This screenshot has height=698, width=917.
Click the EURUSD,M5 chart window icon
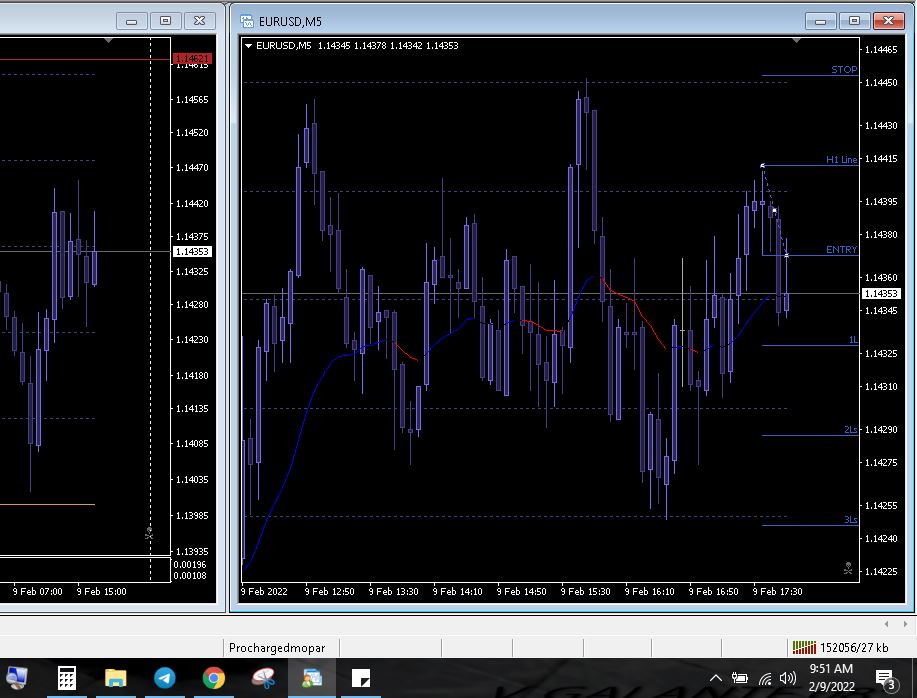tap(248, 21)
